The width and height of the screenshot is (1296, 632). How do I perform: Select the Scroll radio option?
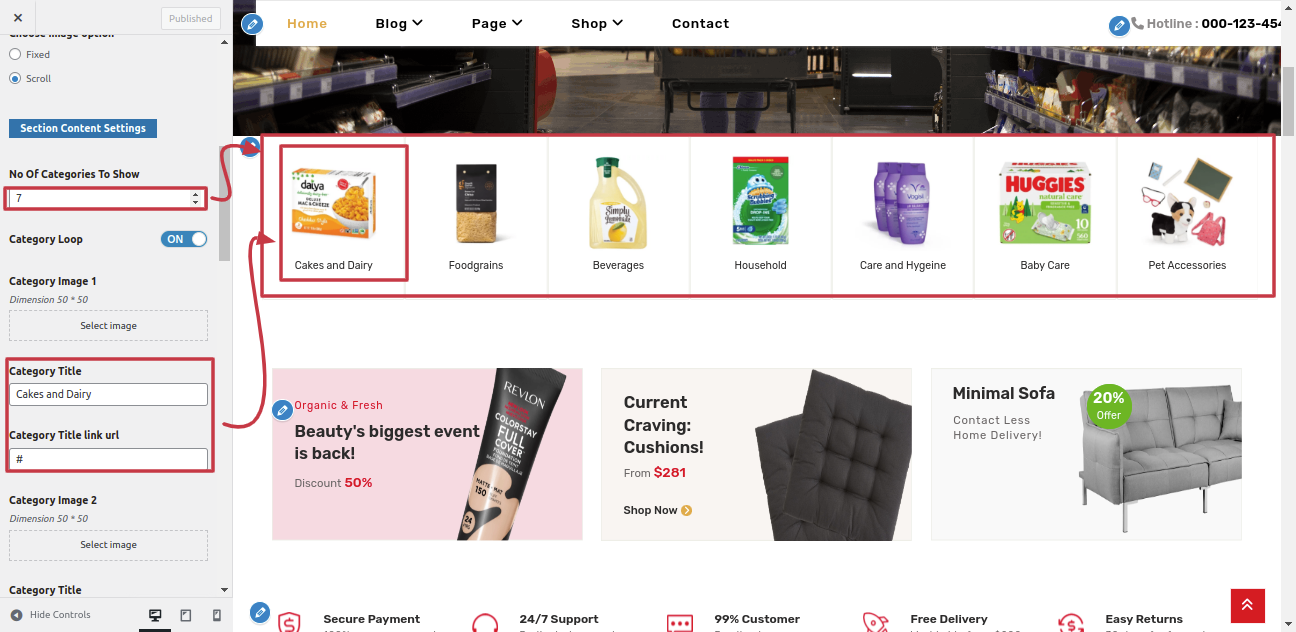[15, 78]
